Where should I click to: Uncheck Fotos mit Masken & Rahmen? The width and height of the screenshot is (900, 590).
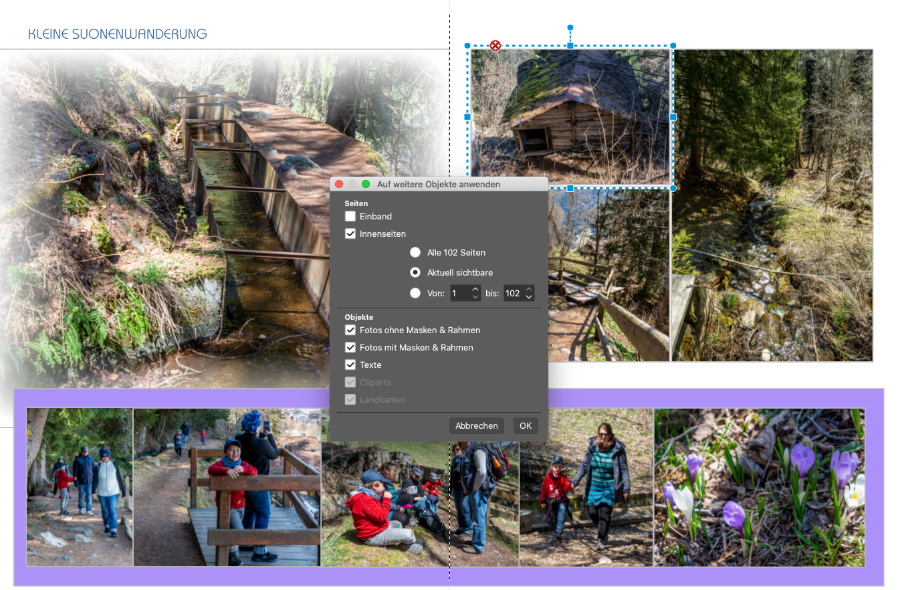click(350, 347)
